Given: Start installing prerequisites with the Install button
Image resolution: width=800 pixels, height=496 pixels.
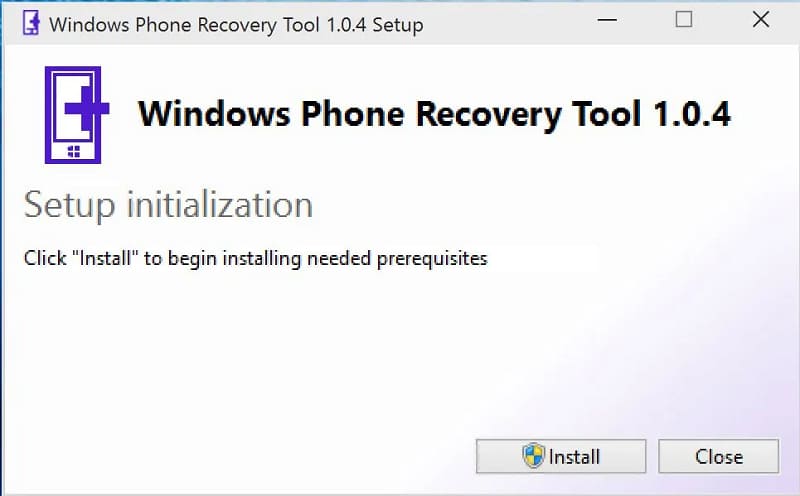Looking at the screenshot, I should (x=561, y=456).
